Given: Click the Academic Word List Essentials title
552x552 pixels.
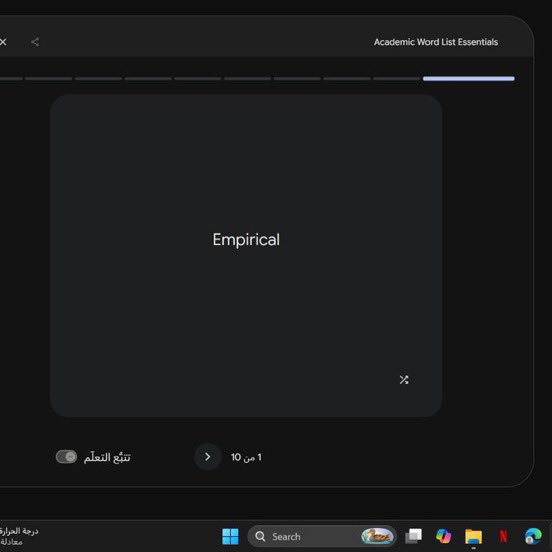Looking at the screenshot, I should pyautogui.click(x=436, y=42).
